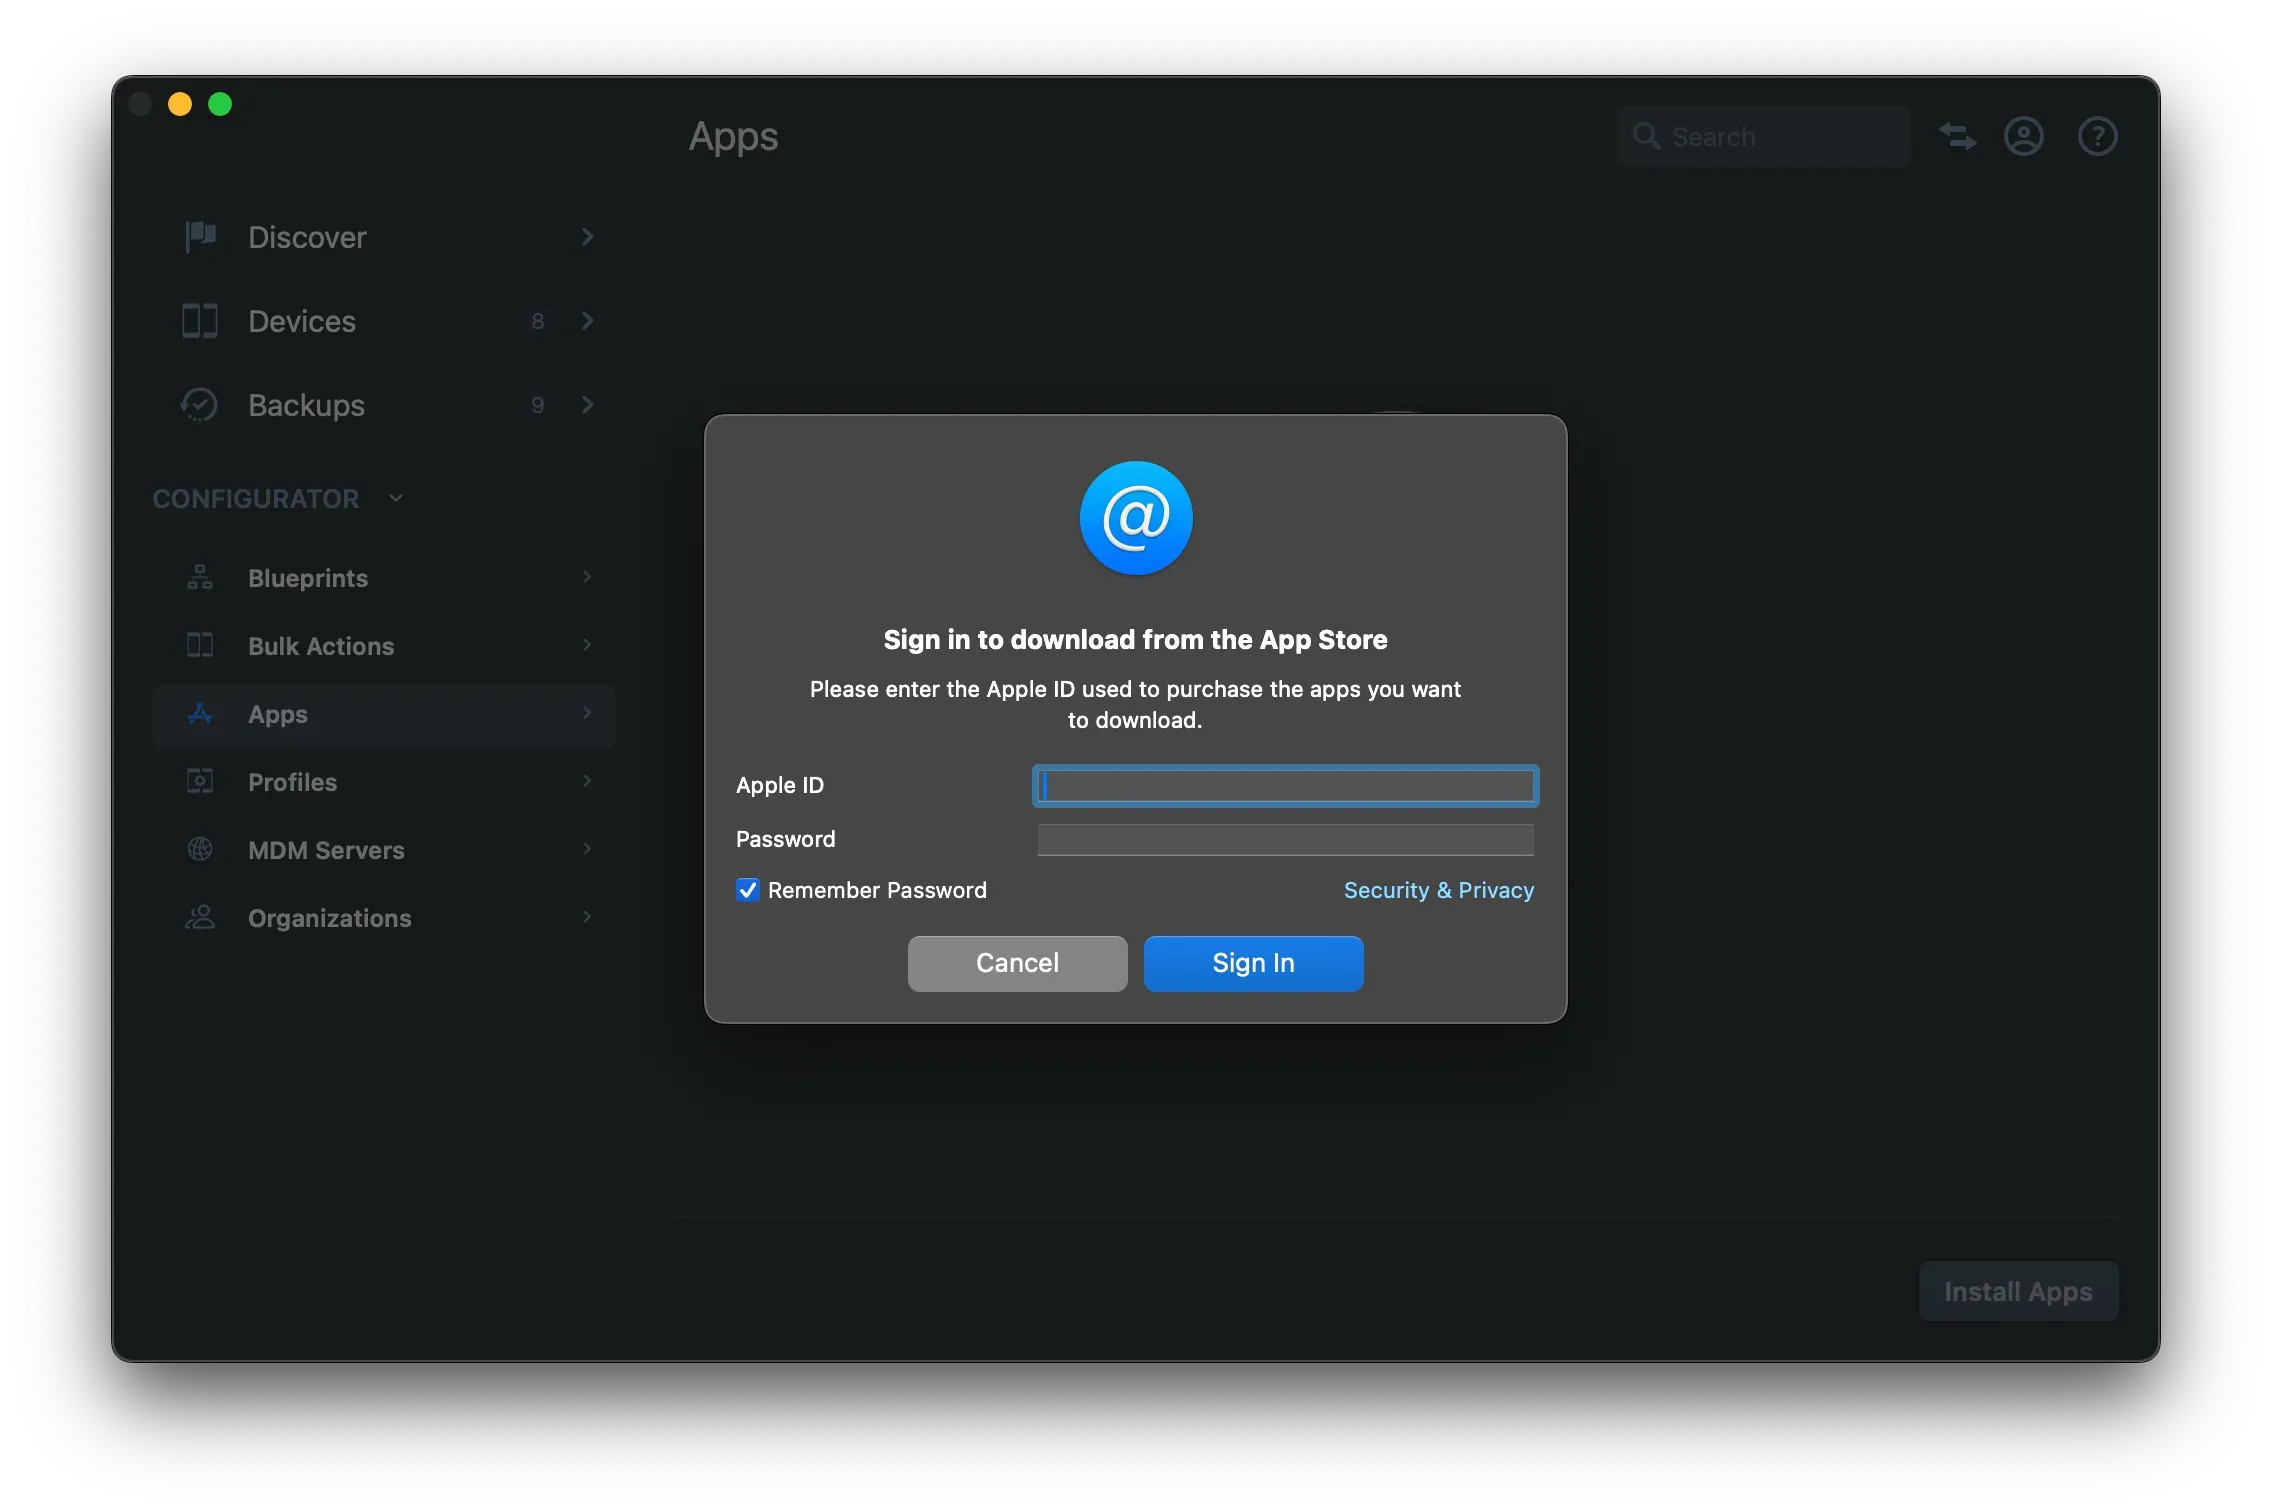Open Backups via its clock icon

click(x=199, y=405)
